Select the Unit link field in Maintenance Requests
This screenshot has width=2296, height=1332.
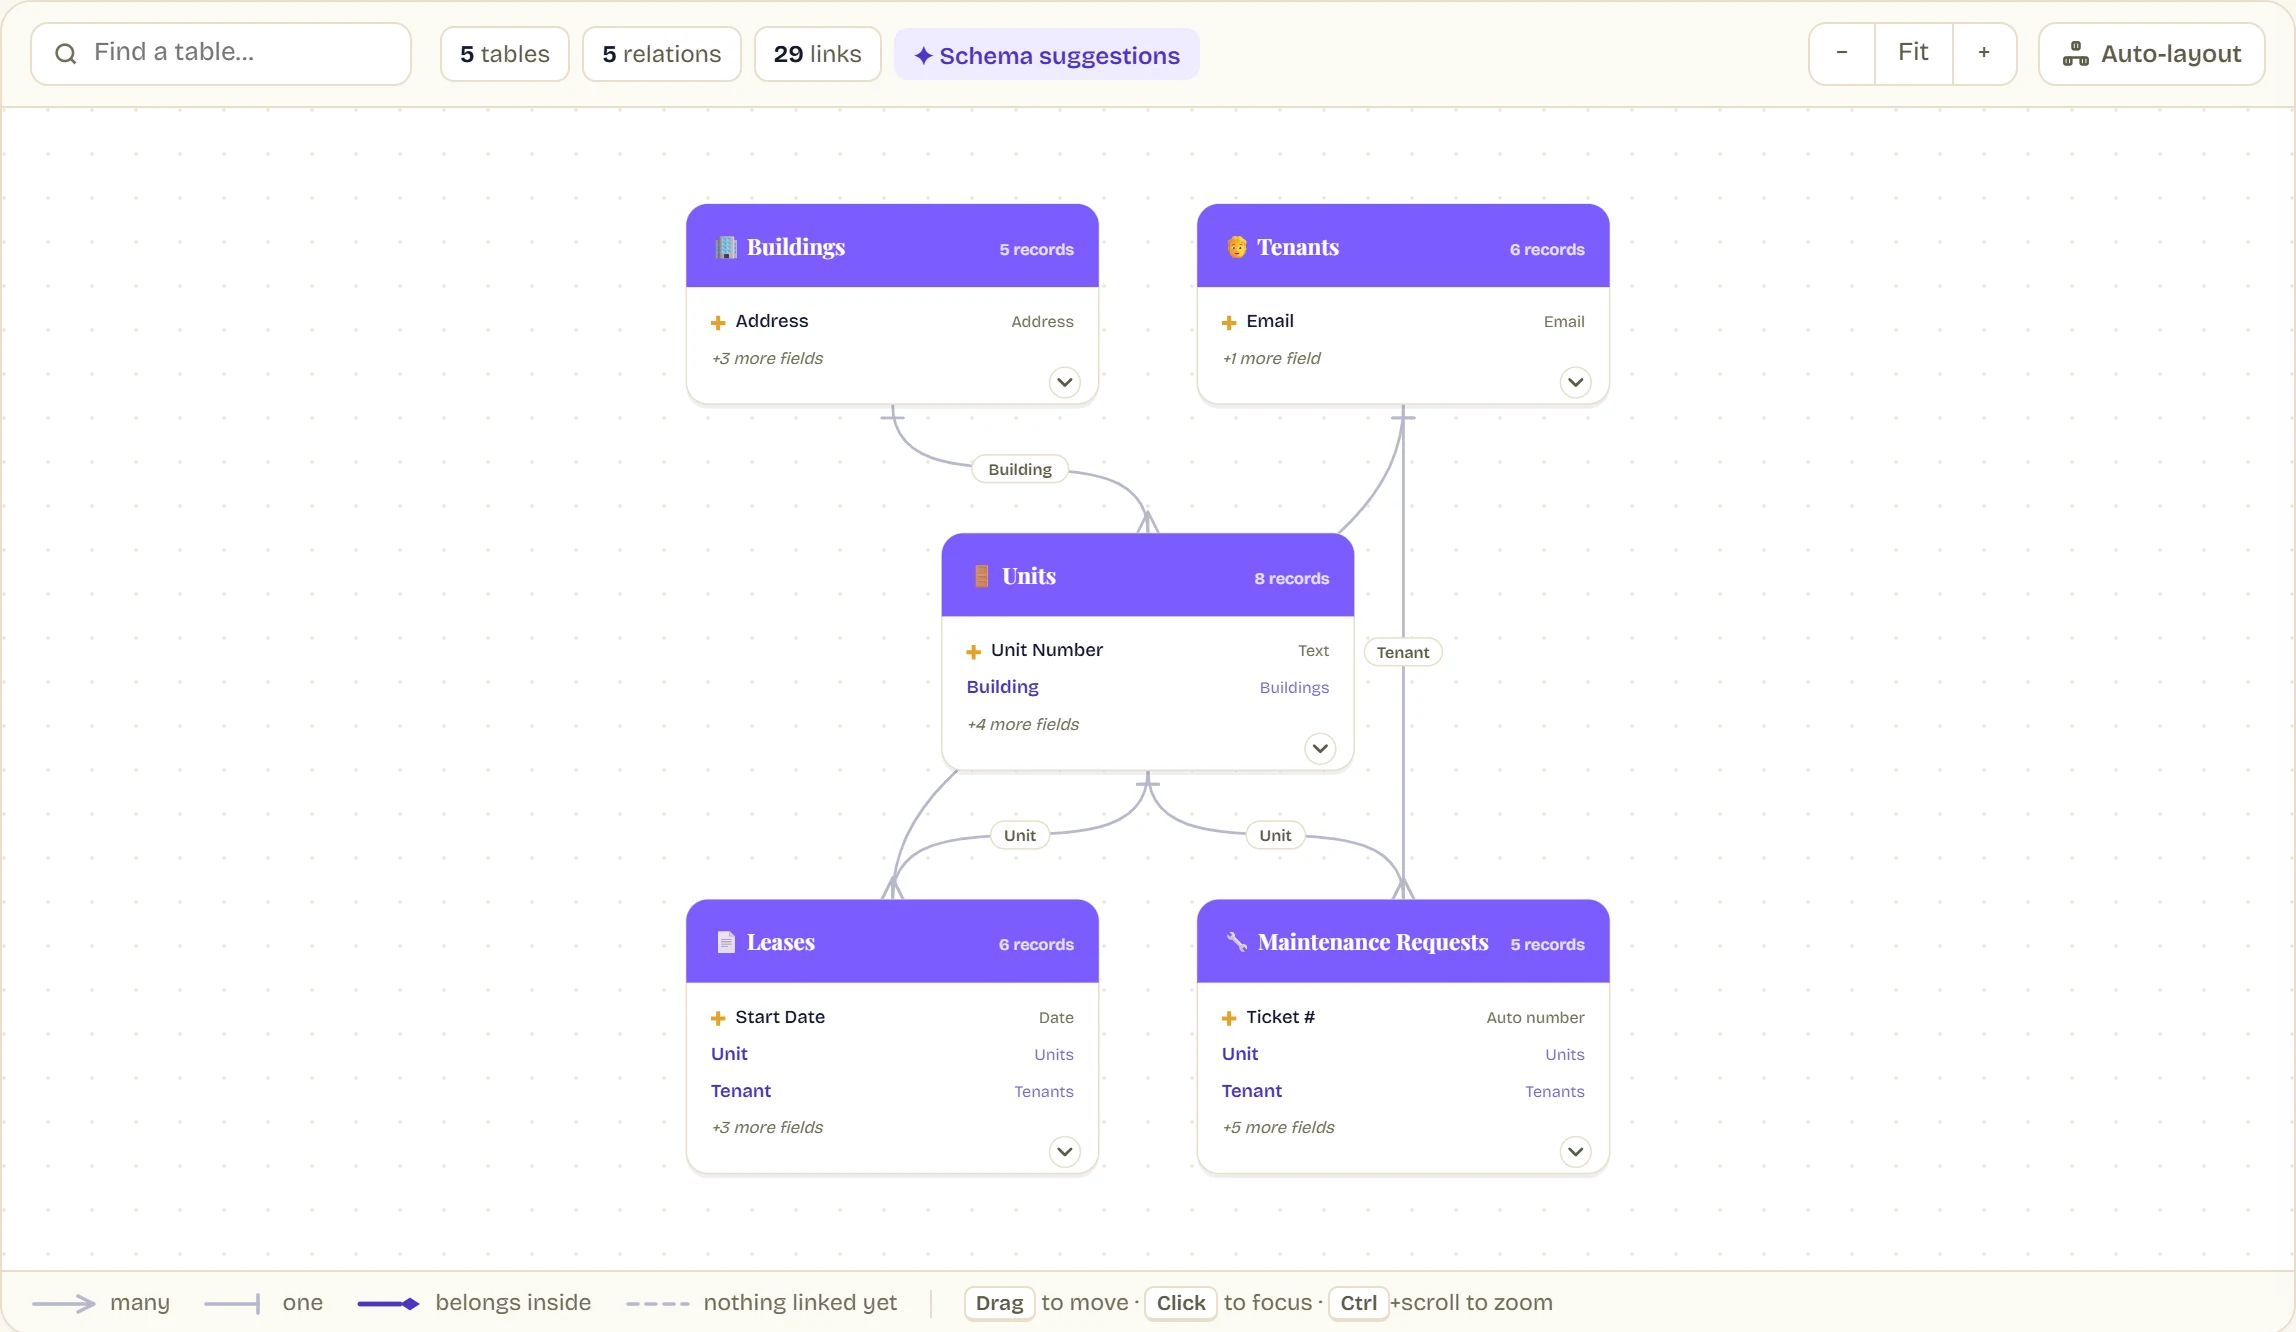click(x=1403, y=1054)
